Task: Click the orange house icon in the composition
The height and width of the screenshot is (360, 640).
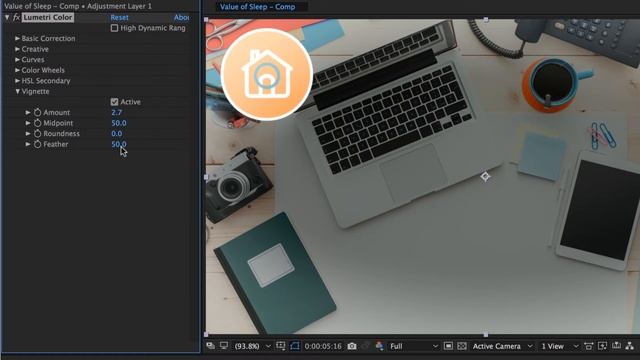Action: pos(267,74)
